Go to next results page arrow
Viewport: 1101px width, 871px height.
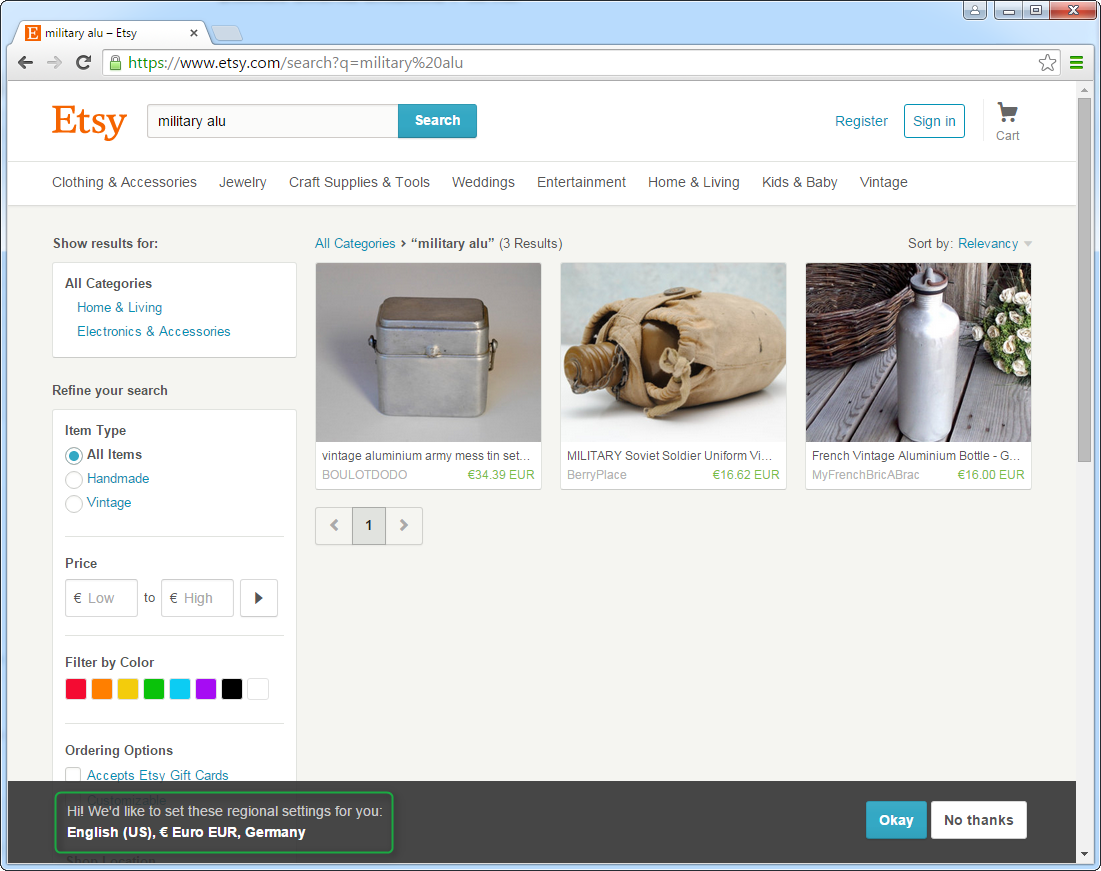(404, 525)
